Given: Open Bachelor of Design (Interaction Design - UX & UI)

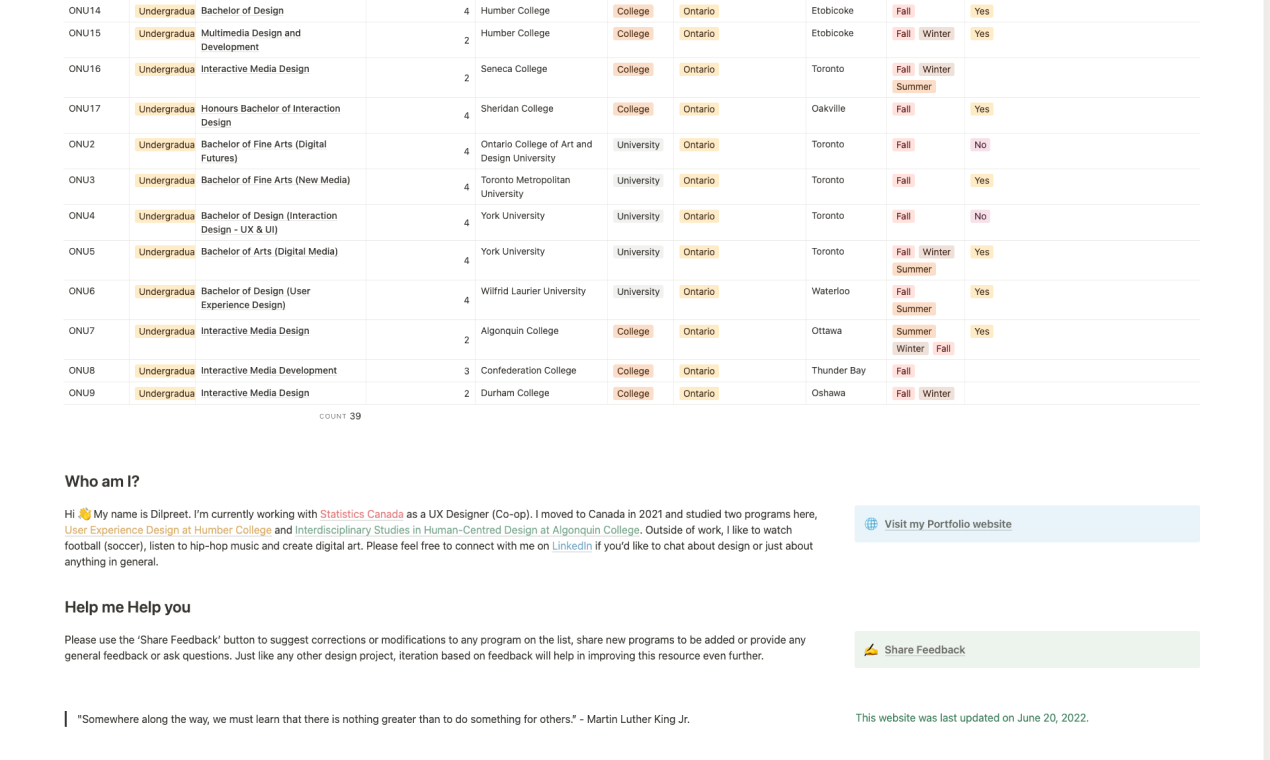Looking at the screenshot, I should point(269,222).
